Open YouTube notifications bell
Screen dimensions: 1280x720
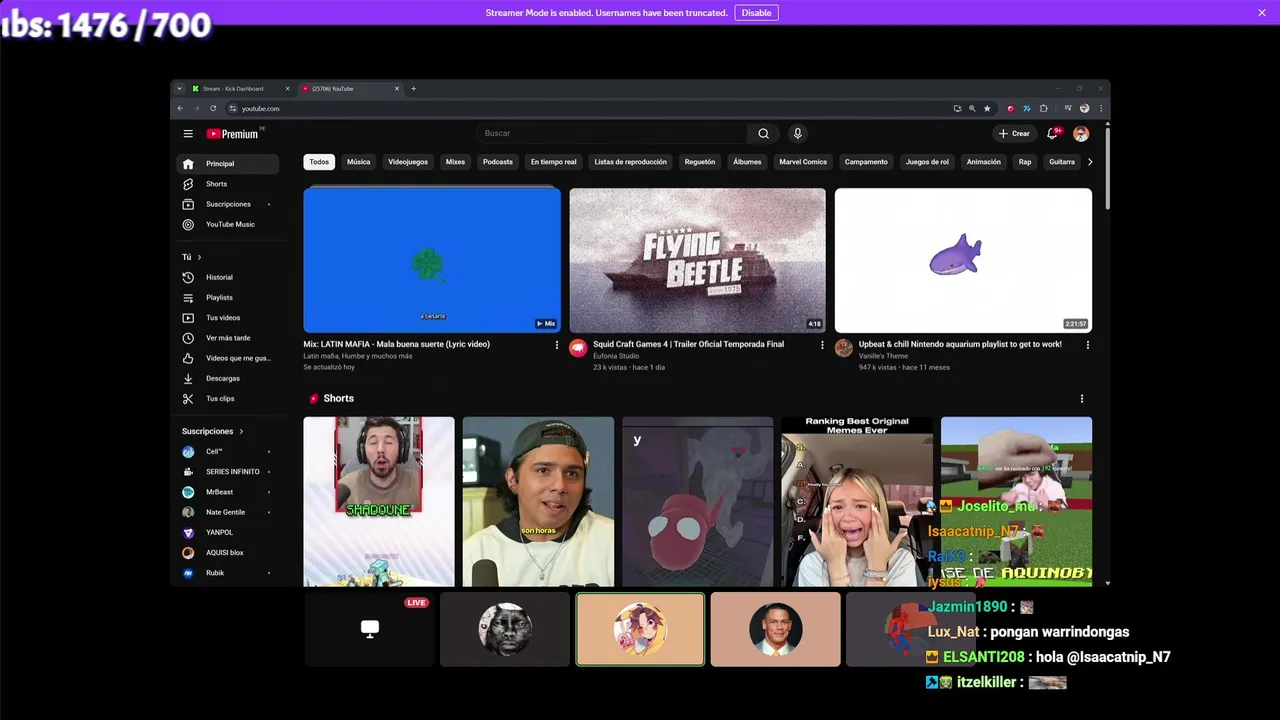[1052, 133]
